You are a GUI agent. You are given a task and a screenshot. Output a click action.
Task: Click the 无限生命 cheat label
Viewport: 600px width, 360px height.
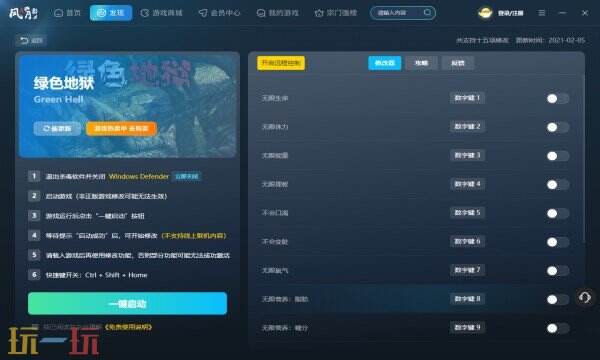(275, 98)
